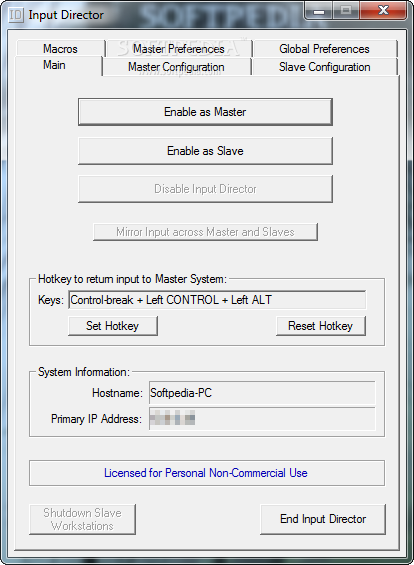The height and width of the screenshot is (565, 414).
Task: Click the 'System Information:' group label
Action: [84, 372]
